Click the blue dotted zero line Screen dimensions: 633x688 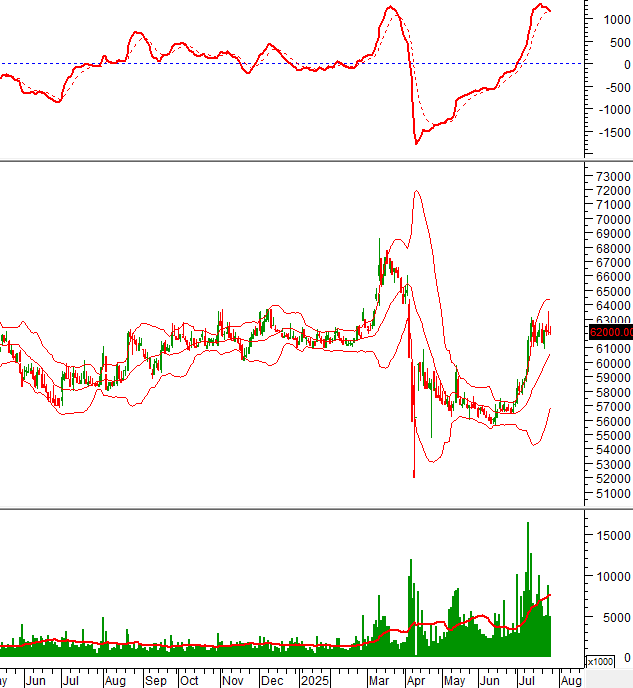point(291,64)
